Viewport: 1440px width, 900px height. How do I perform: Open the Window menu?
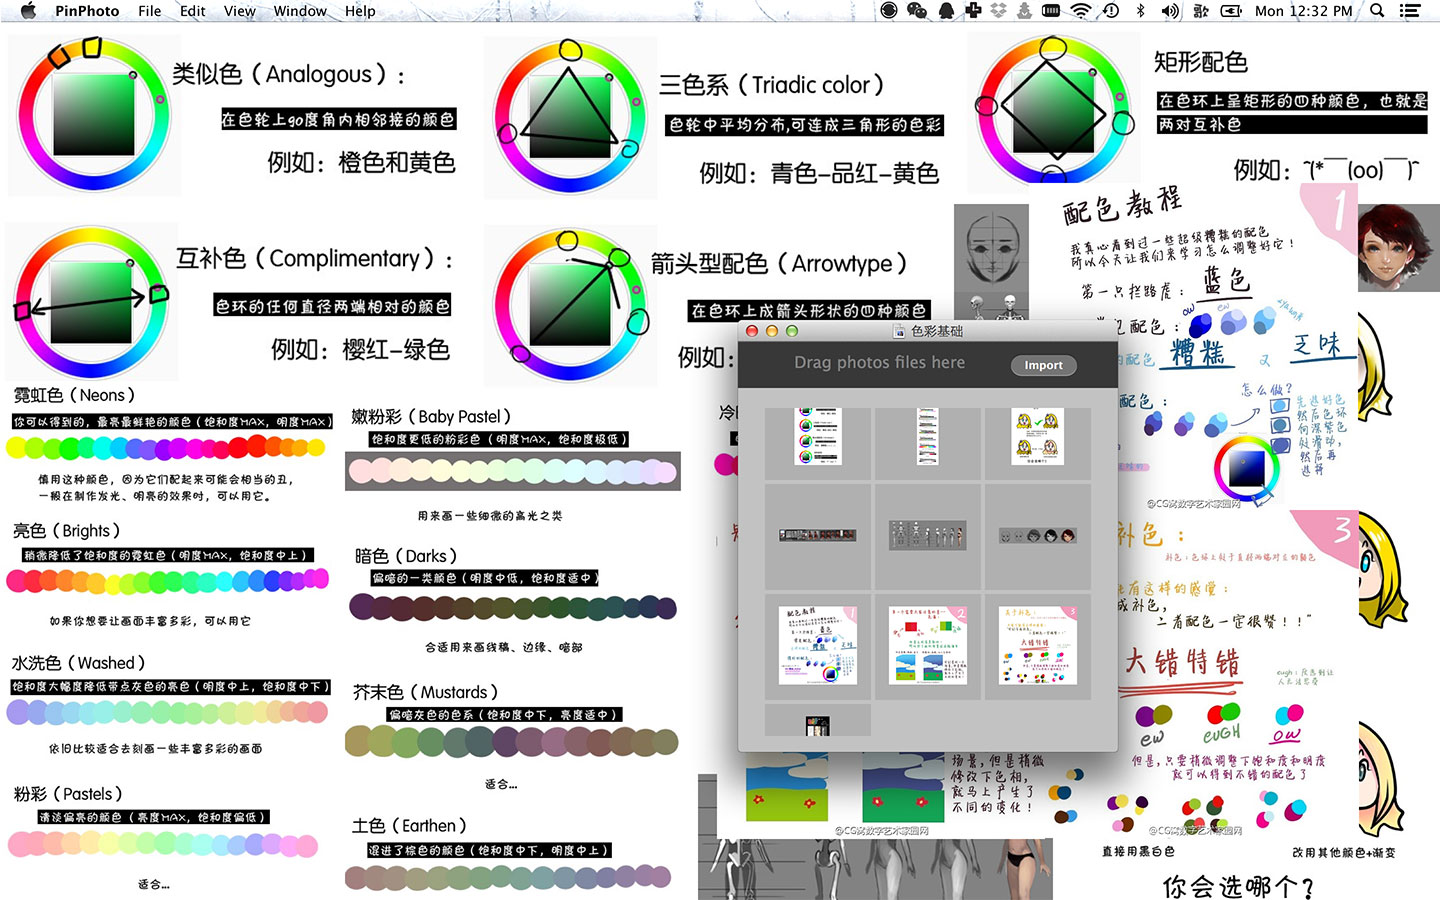tap(300, 11)
